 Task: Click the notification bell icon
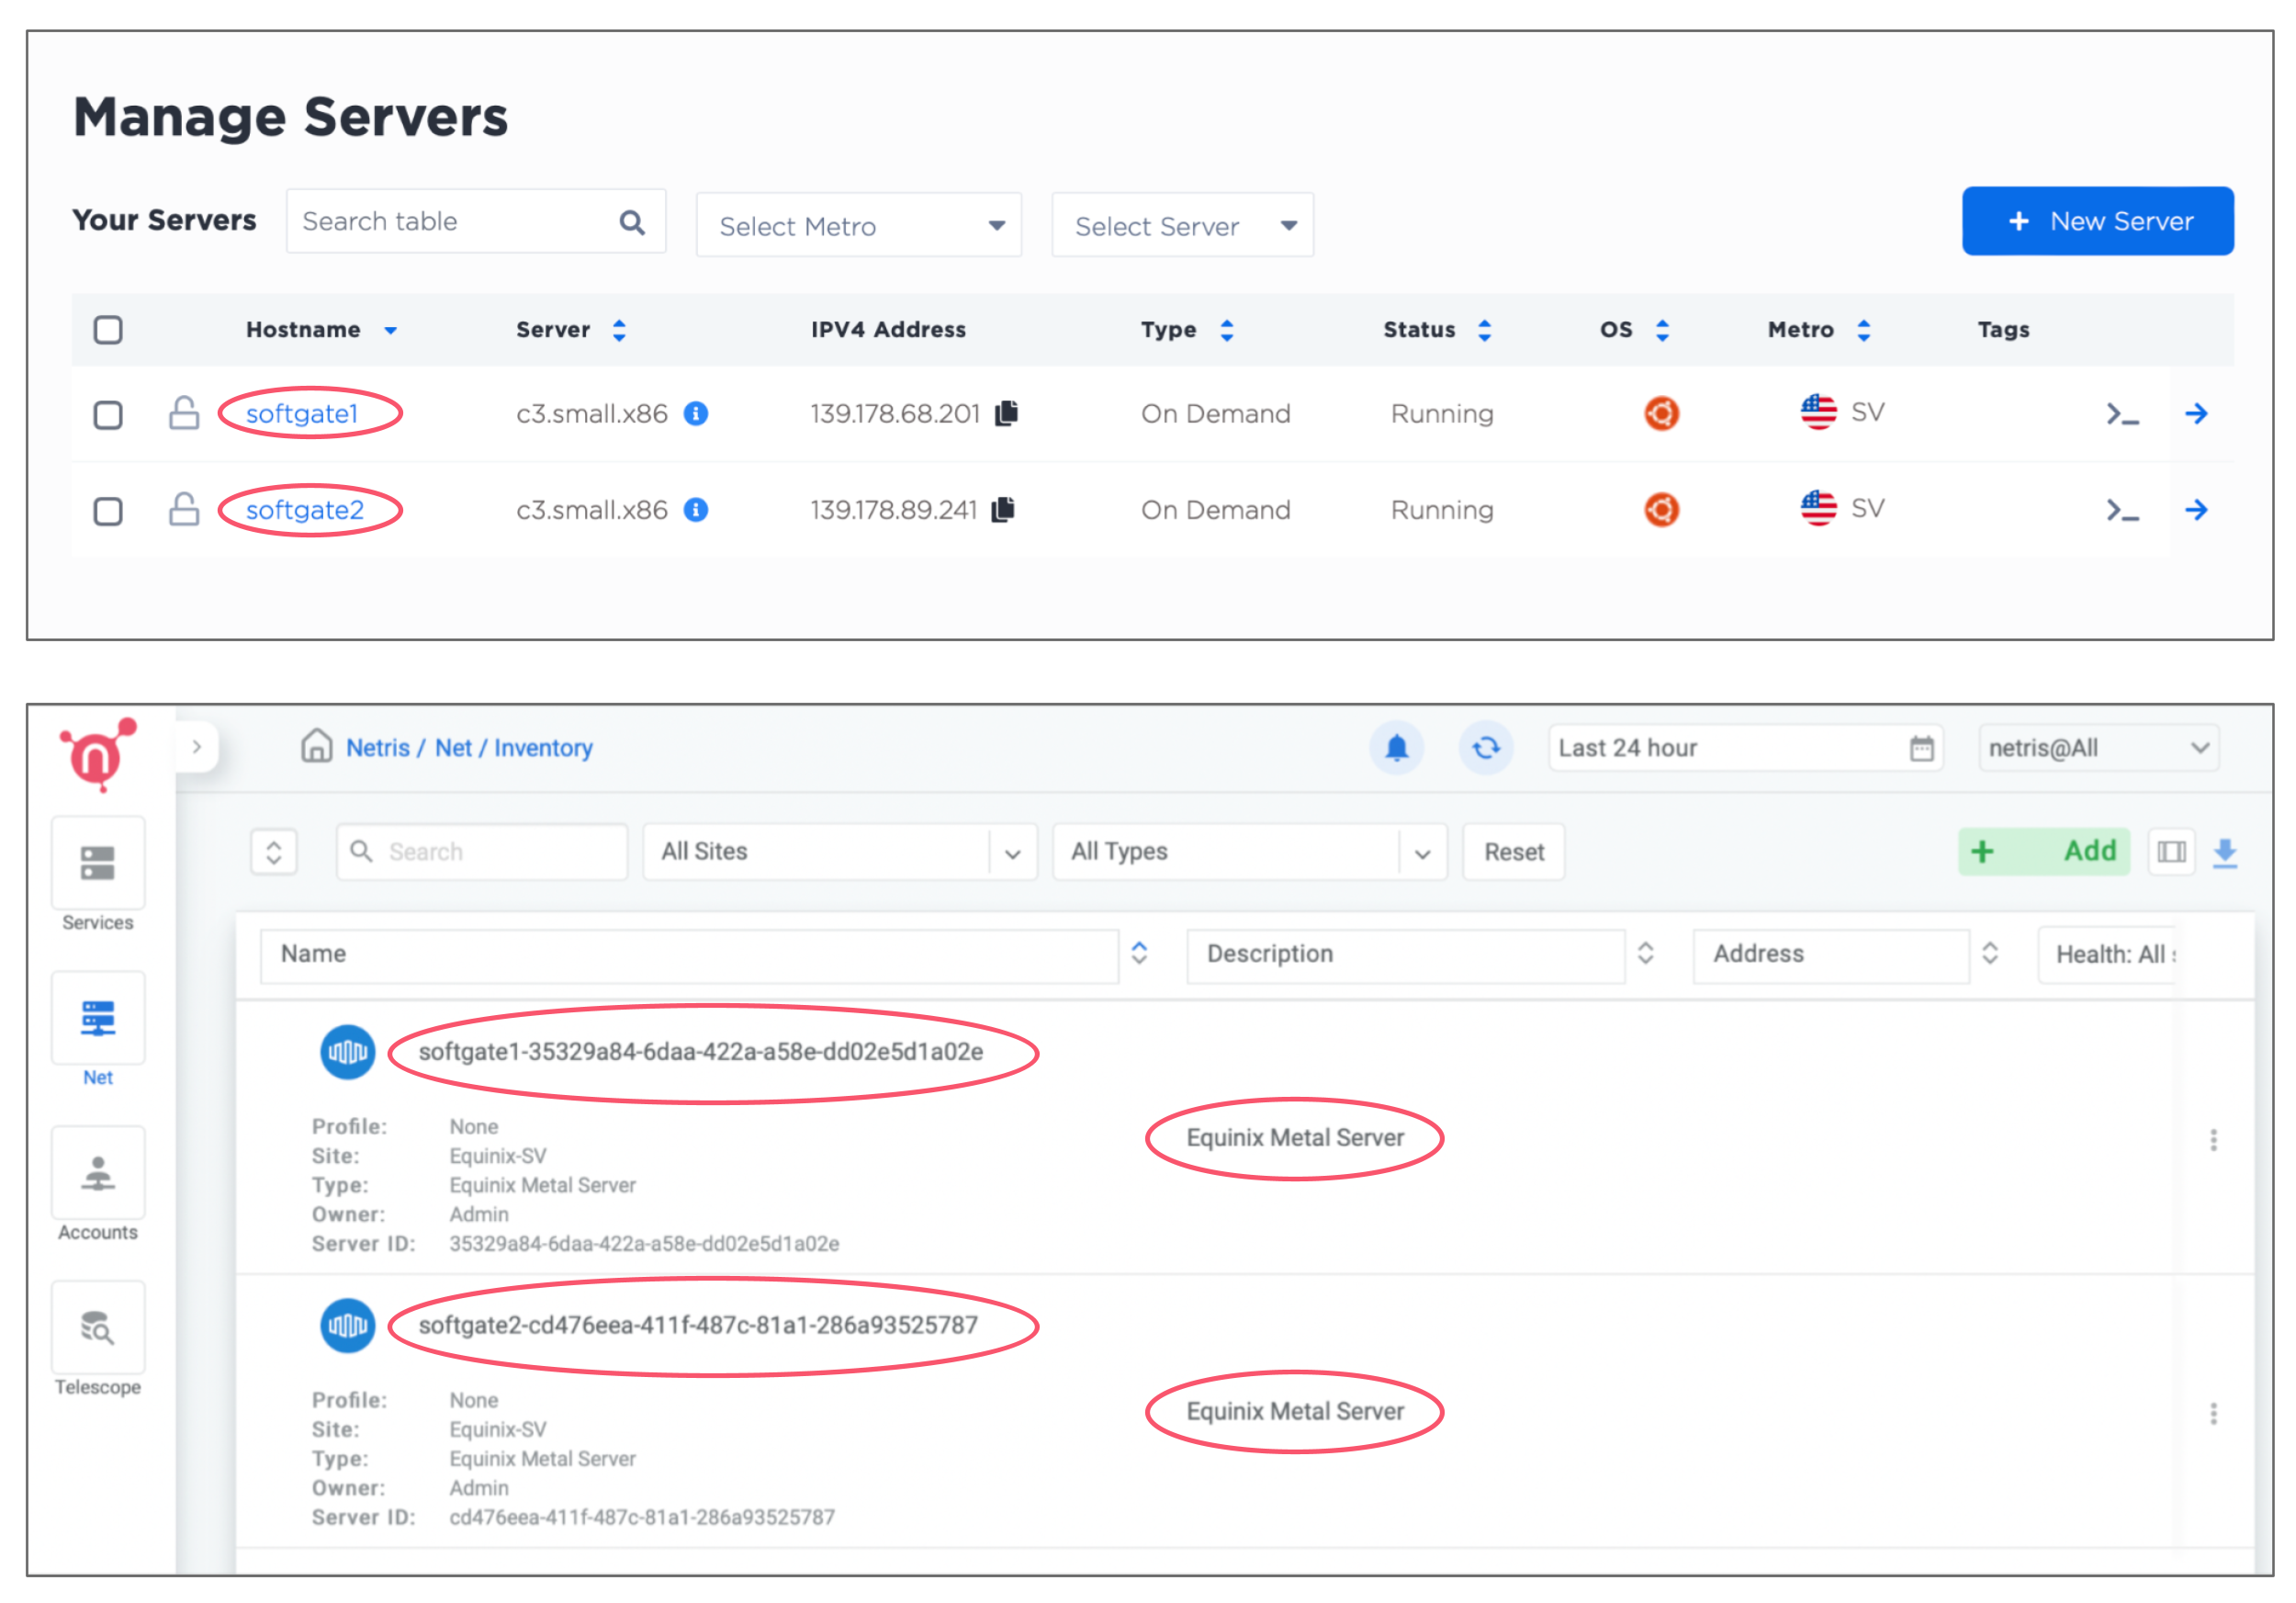point(1396,748)
